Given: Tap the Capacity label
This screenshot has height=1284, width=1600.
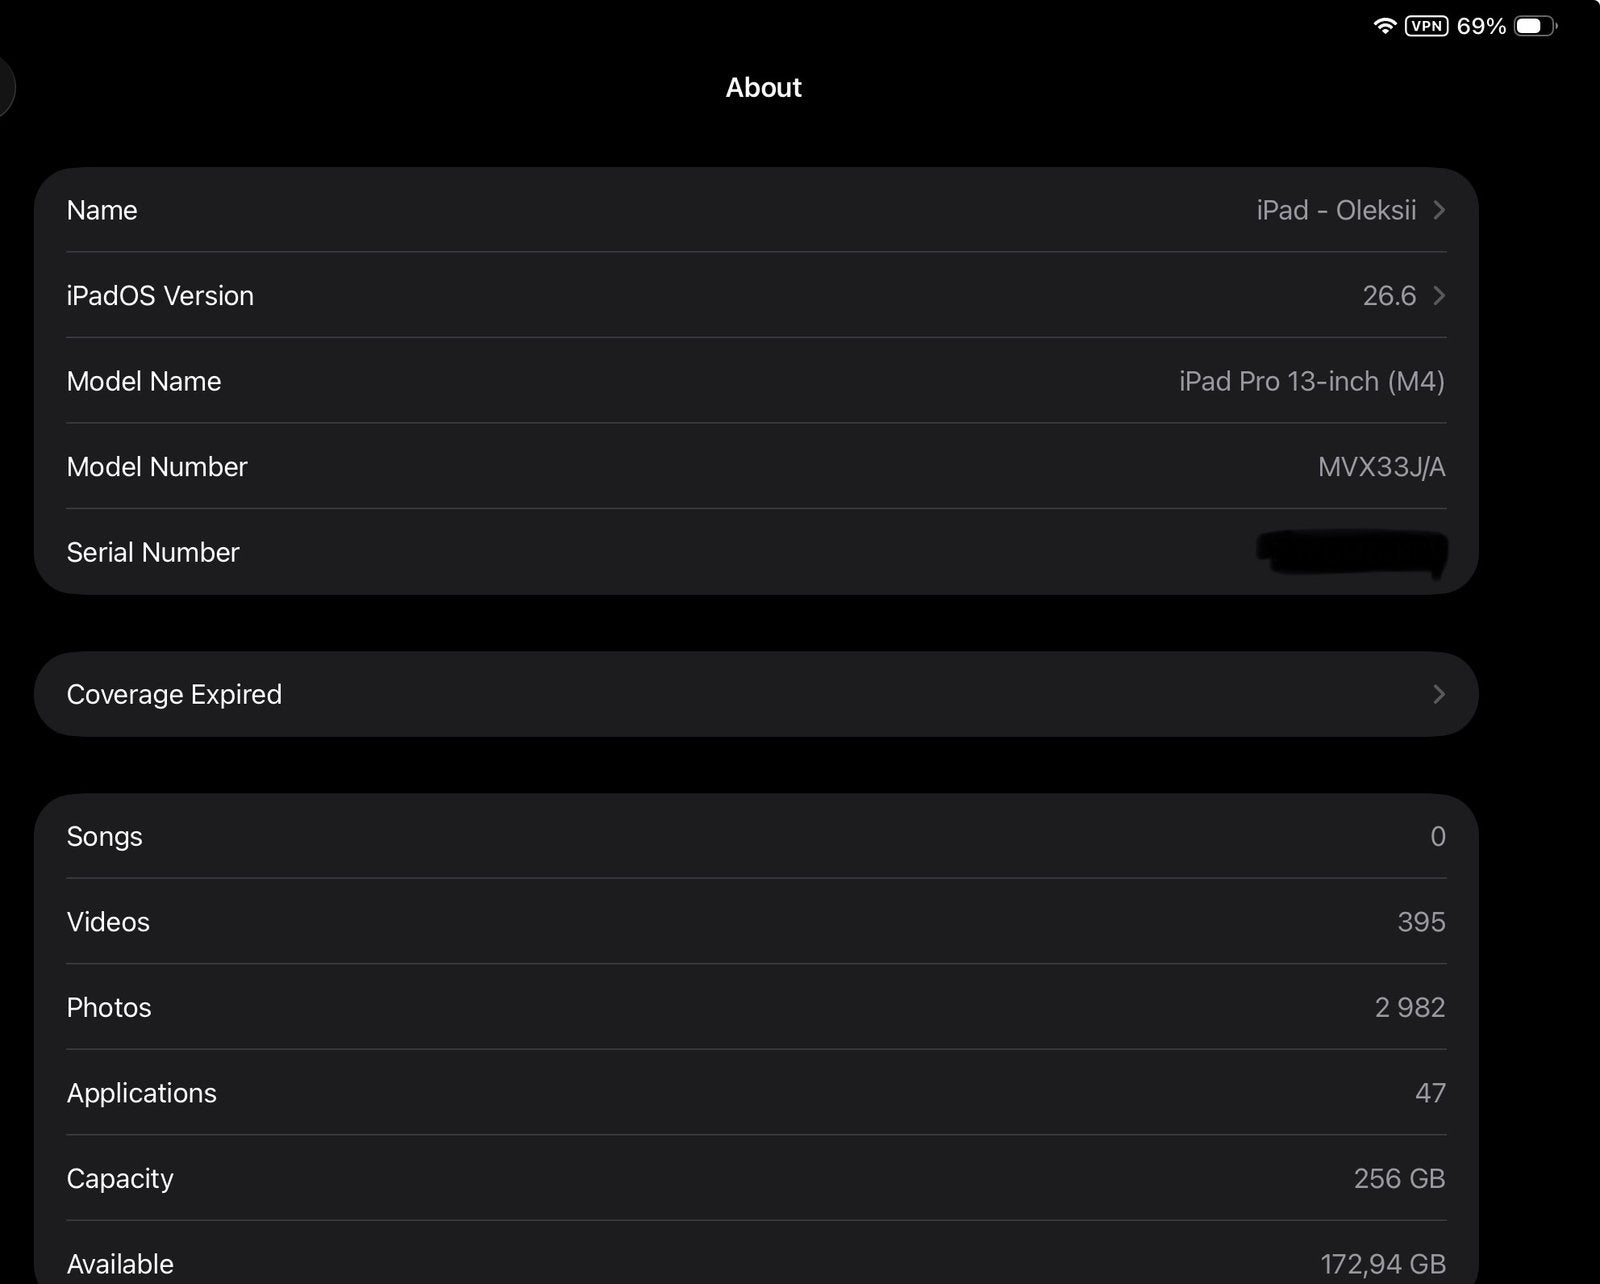Looking at the screenshot, I should click(x=120, y=1179).
